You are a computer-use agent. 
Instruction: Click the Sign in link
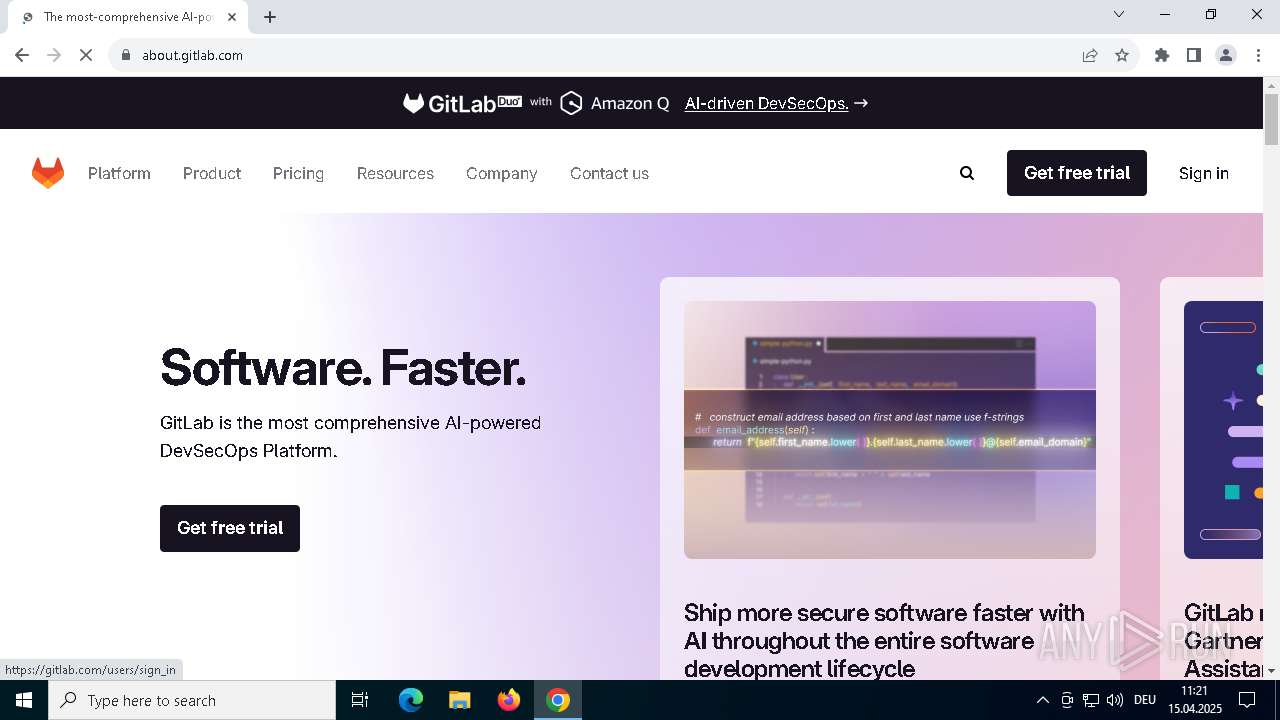(1203, 173)
